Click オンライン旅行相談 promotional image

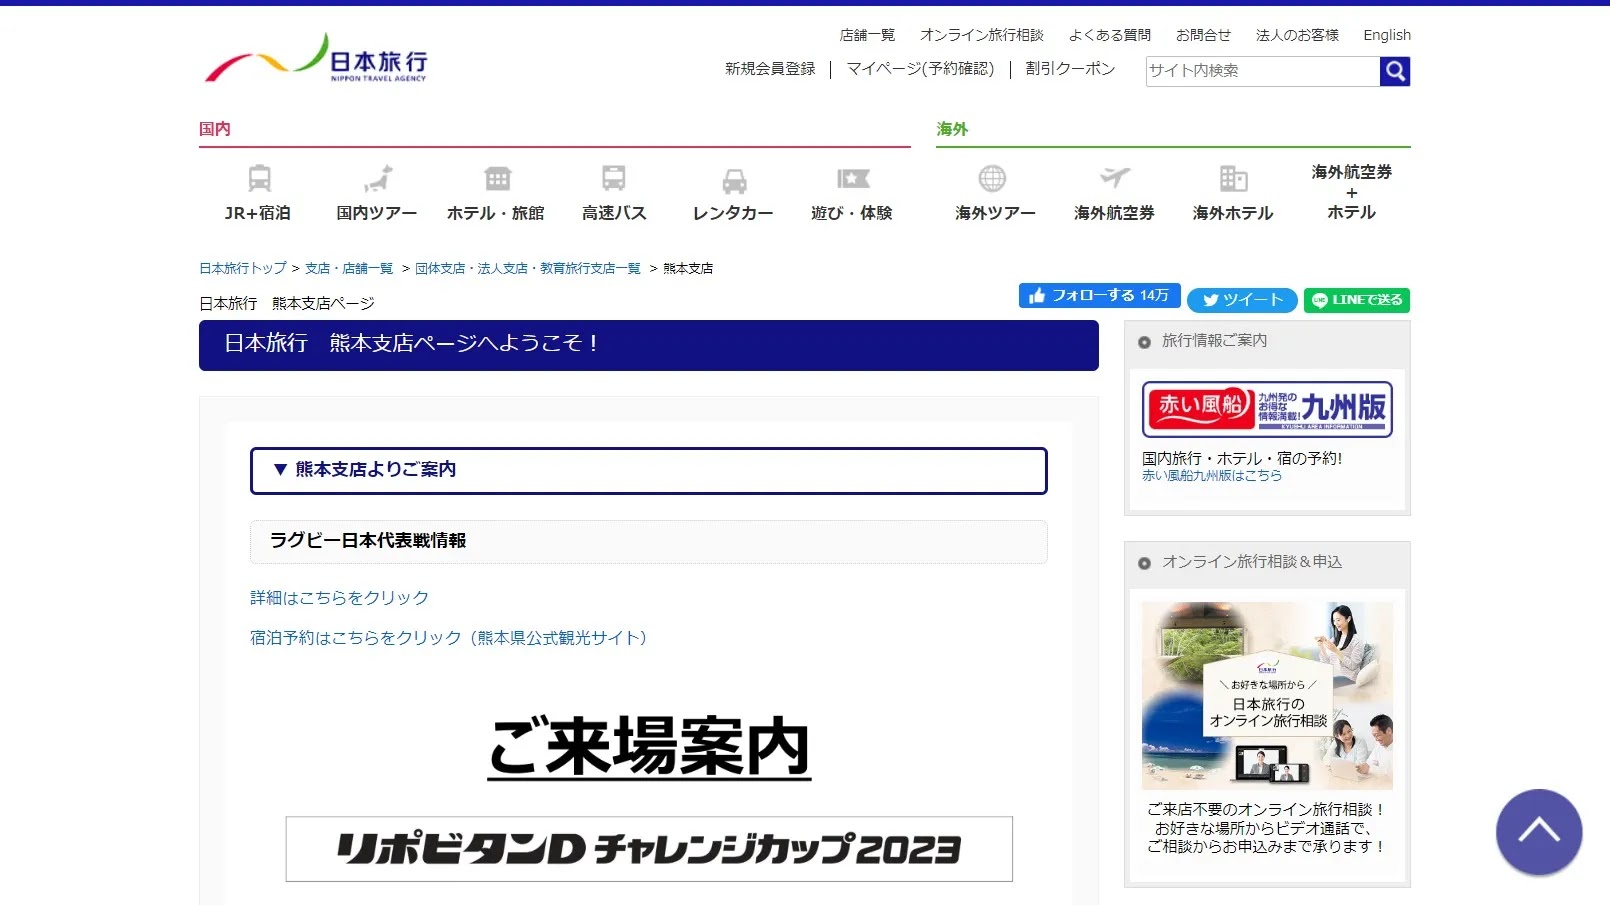1267,696
